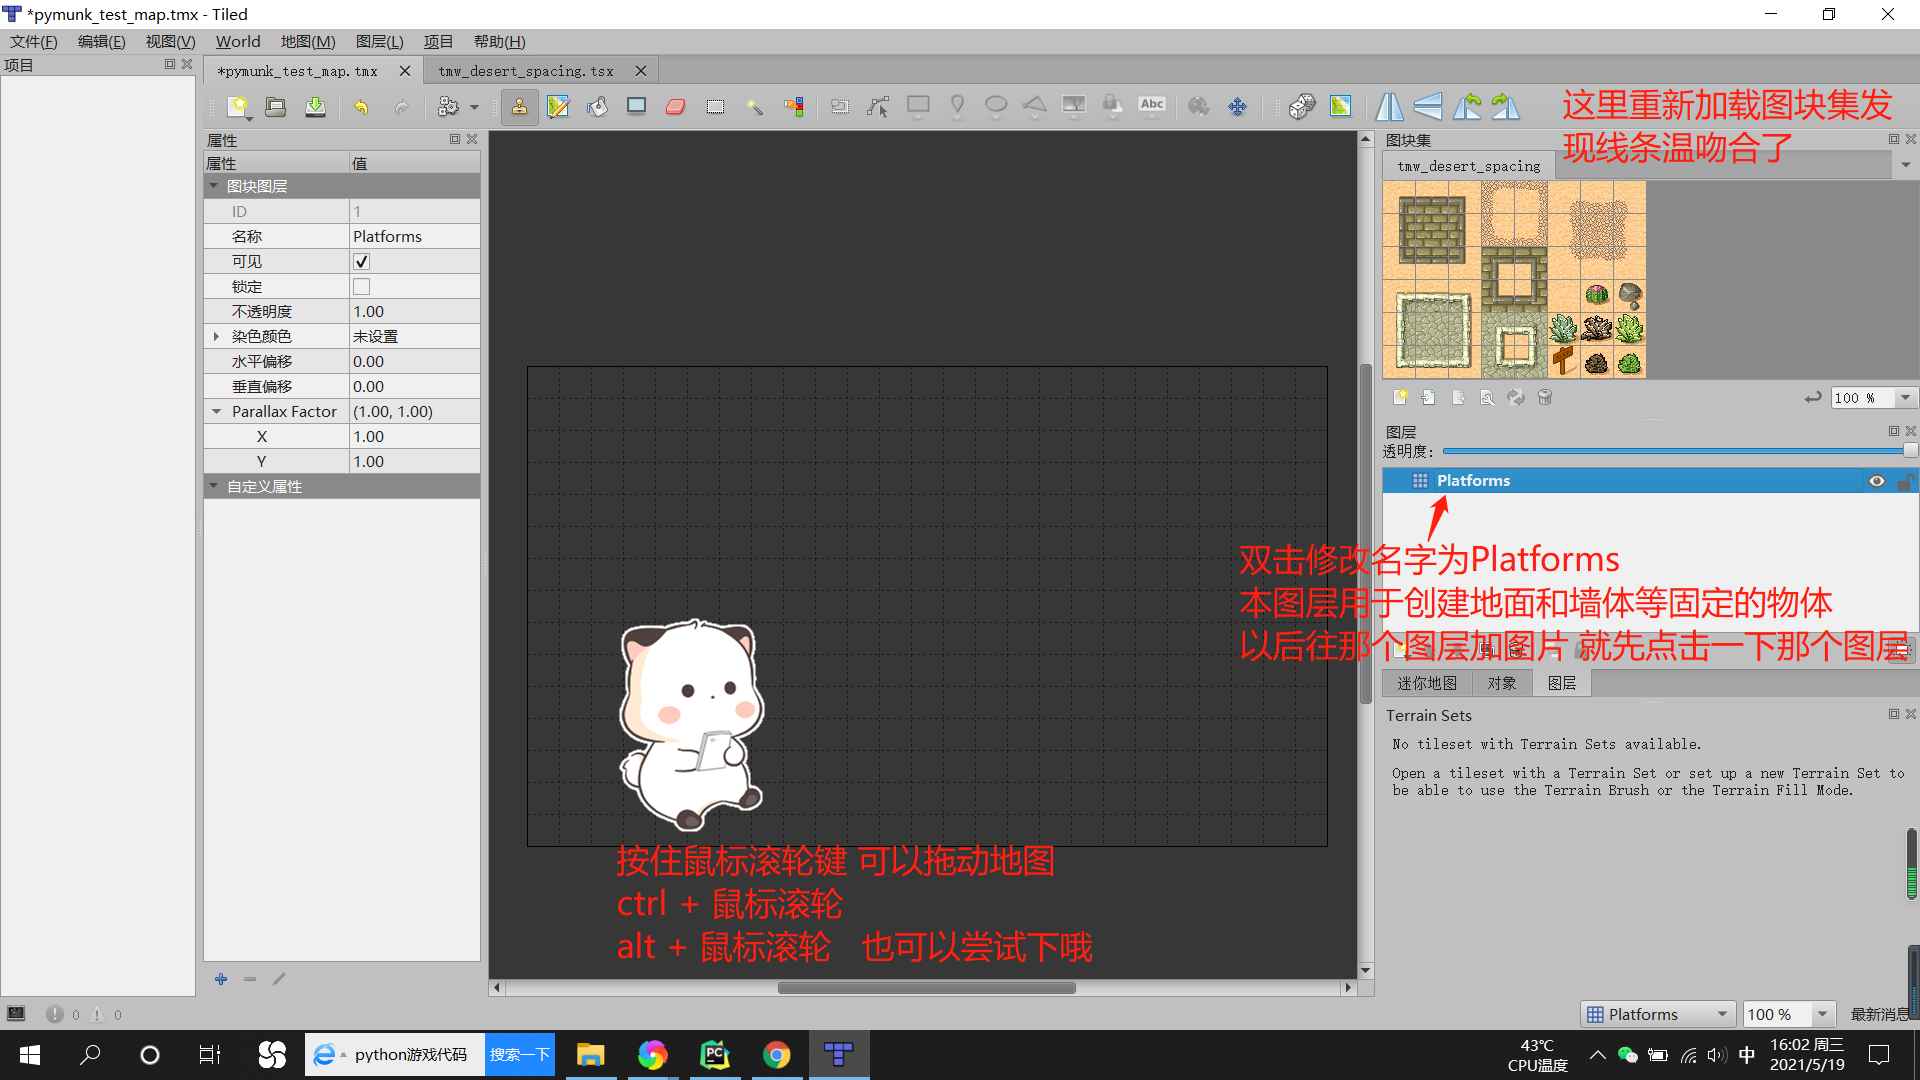Select the Magic Wand tool
This screenshot has width=1920, height=1080.
755,107
